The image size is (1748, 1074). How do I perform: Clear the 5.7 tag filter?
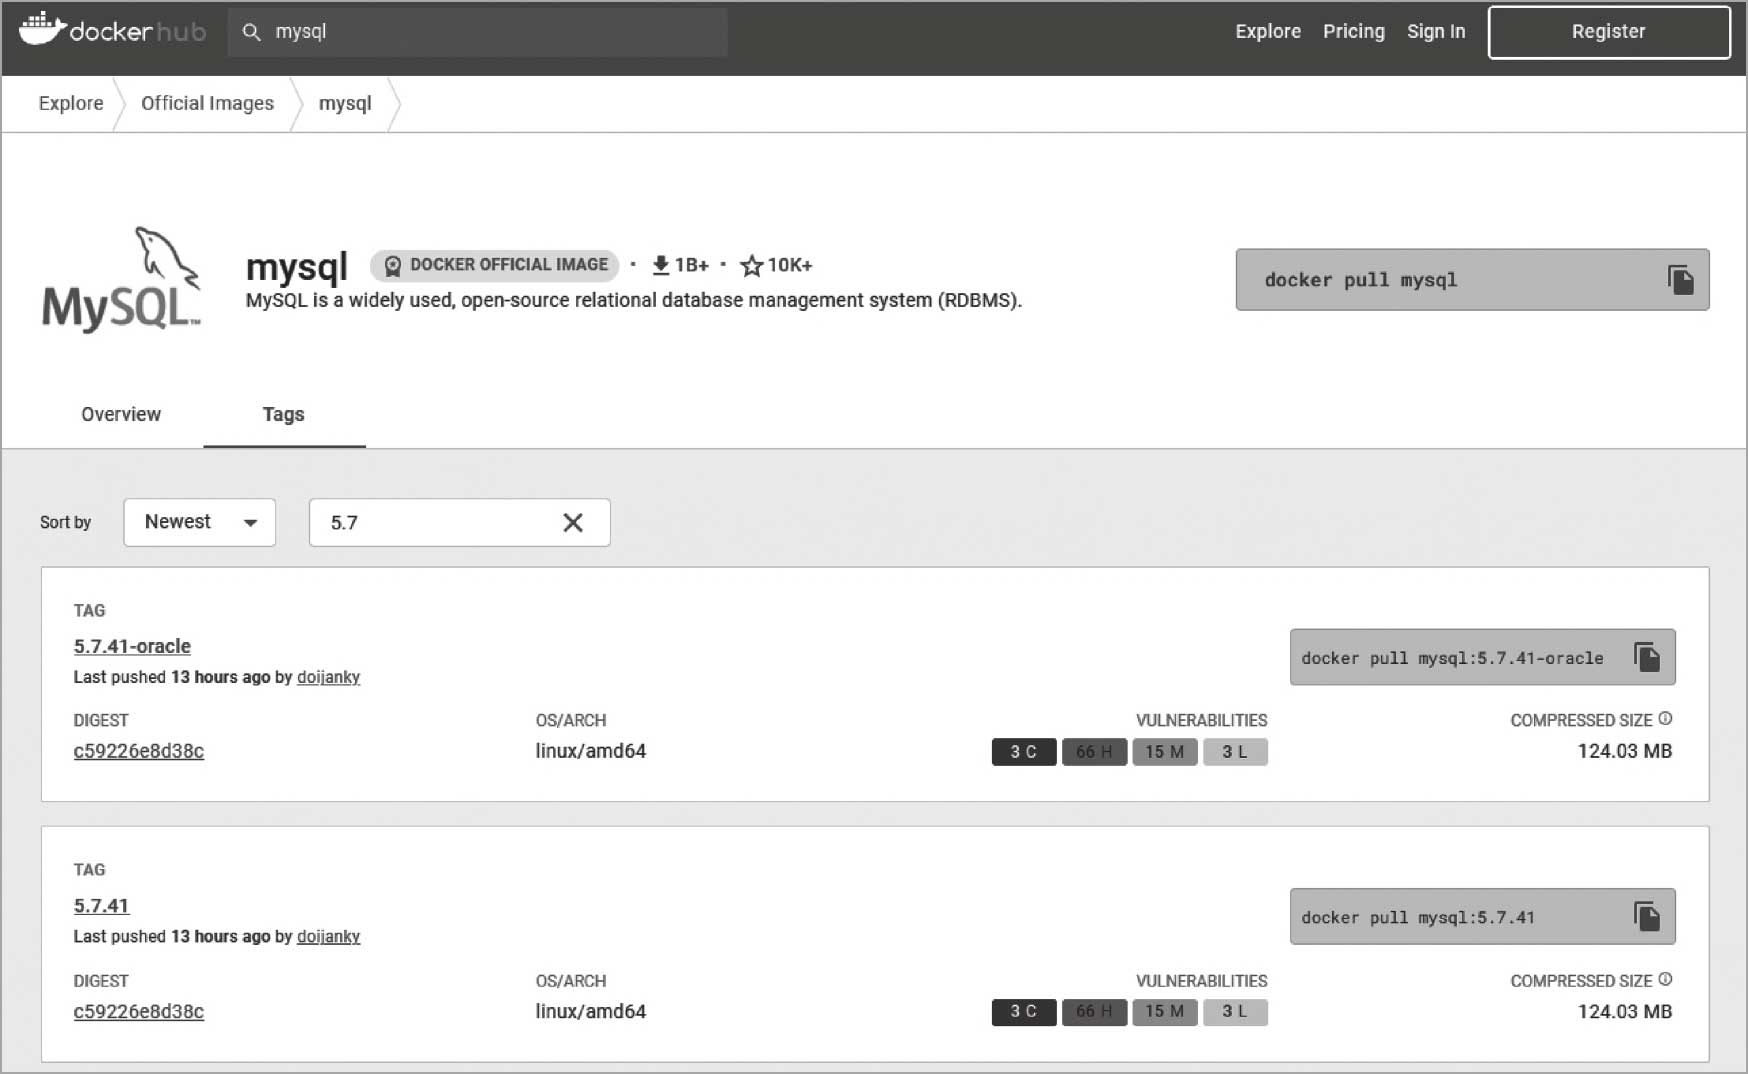click(x=573, y=522)
